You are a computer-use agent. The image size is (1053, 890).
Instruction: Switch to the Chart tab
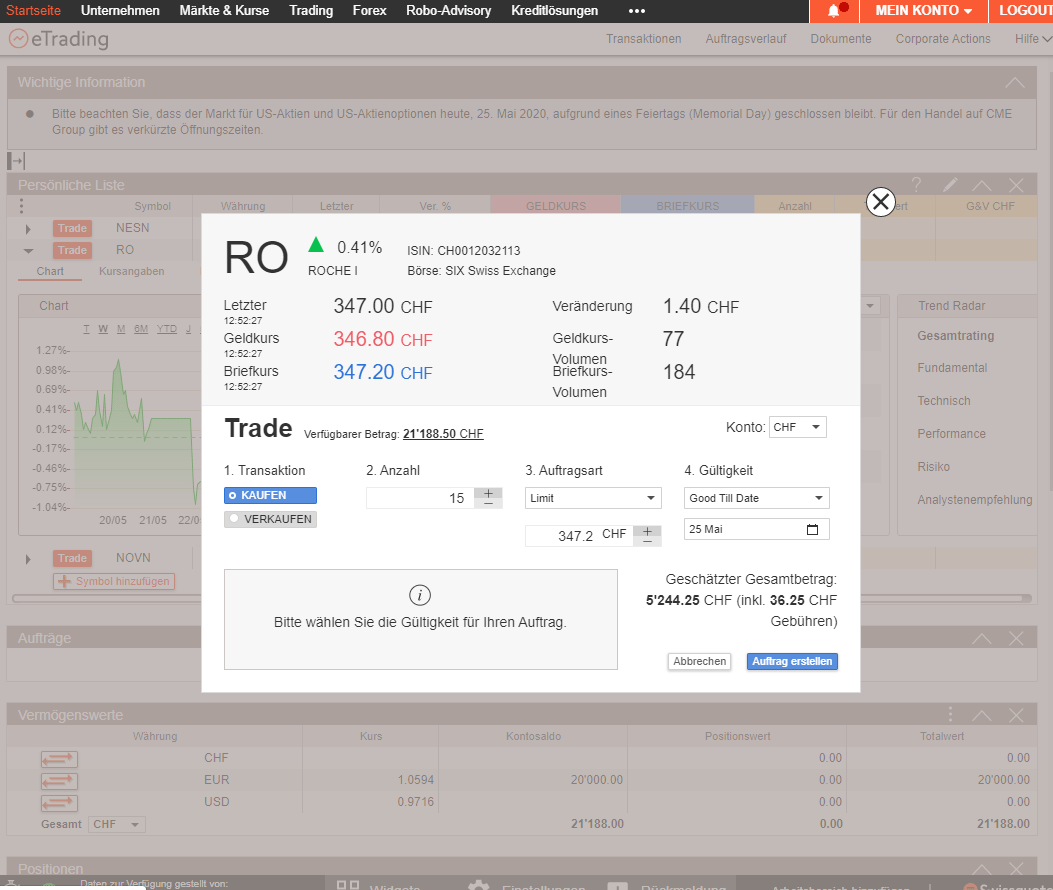point(50,271)
